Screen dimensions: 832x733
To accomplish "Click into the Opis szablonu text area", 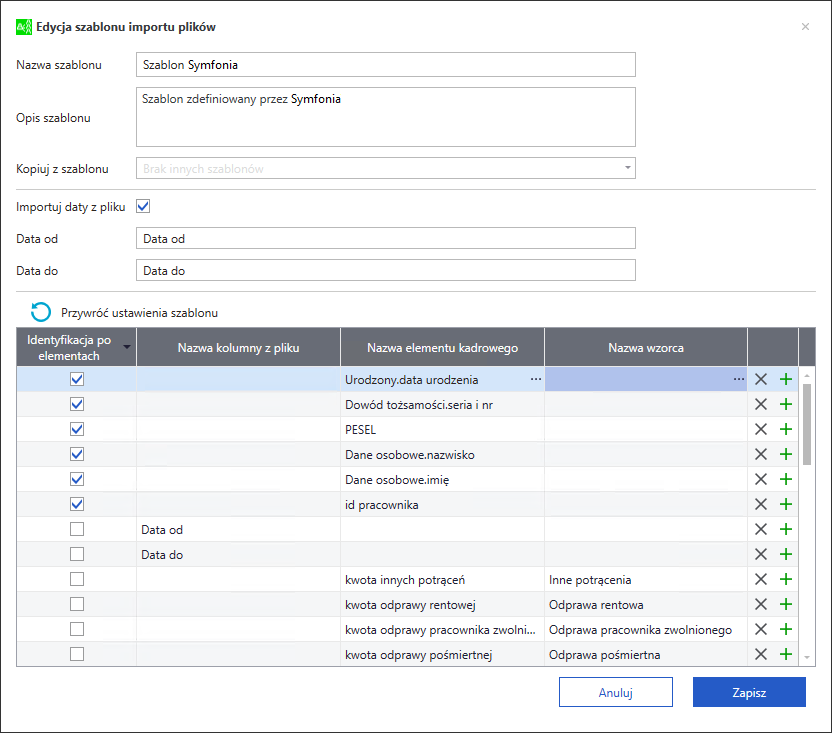I will click(x=386, y=117).
